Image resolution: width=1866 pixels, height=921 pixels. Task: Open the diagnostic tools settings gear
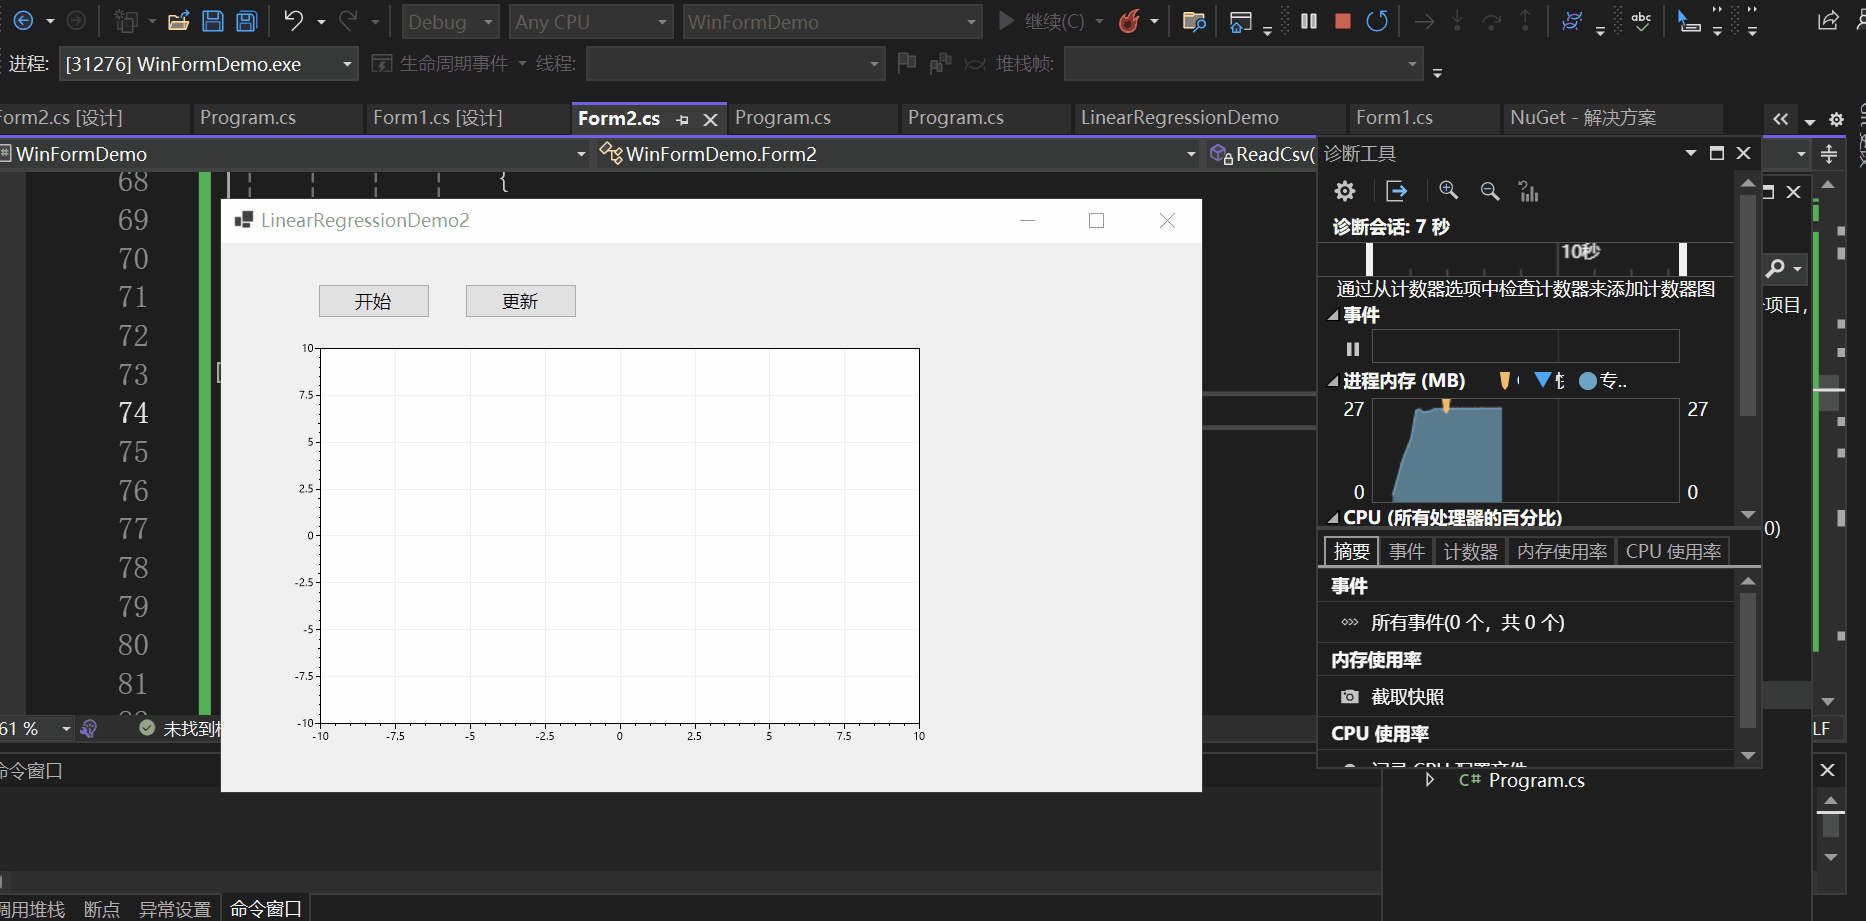click(1345, 191)
